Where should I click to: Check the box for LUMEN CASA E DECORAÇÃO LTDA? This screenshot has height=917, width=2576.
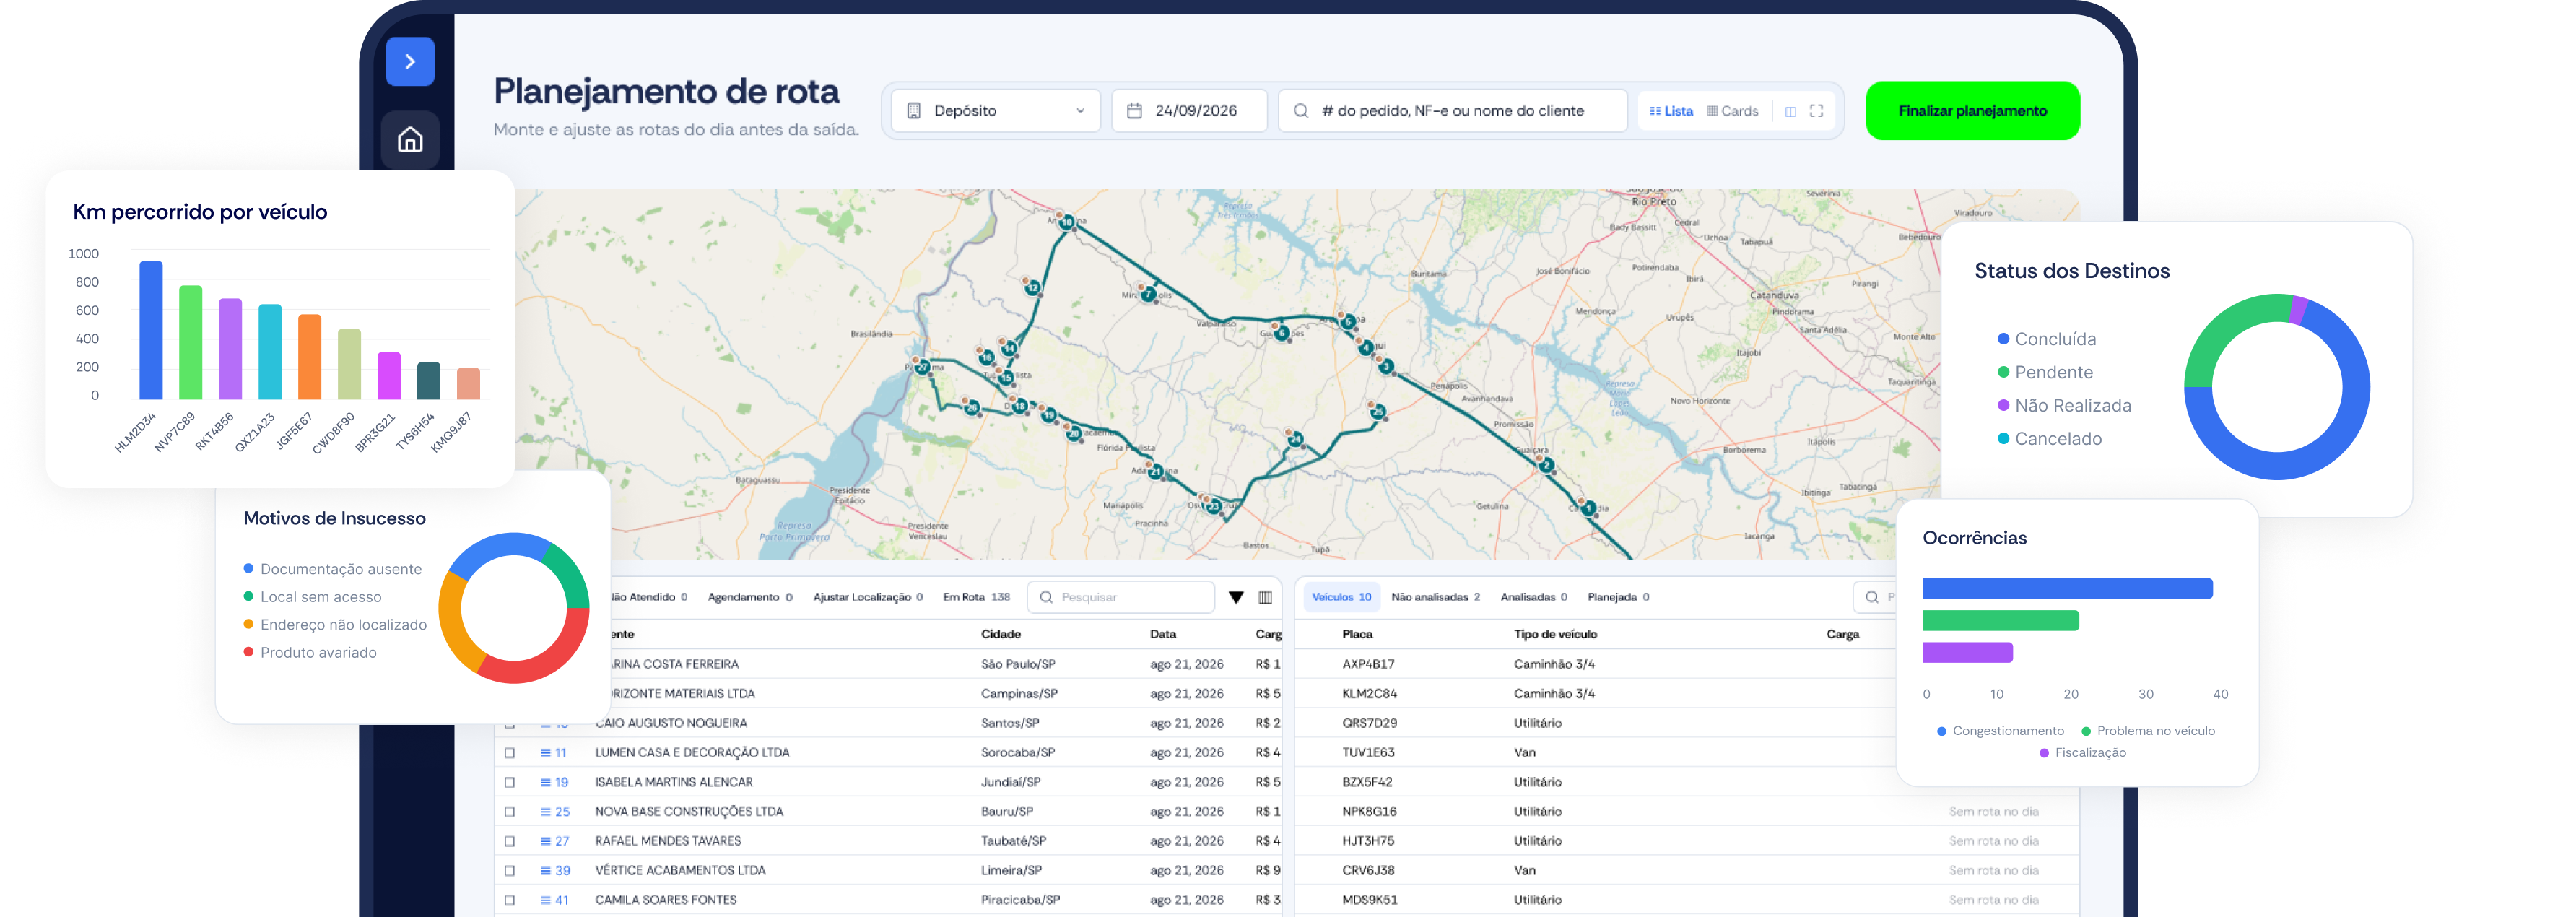(x=510, y=753)
